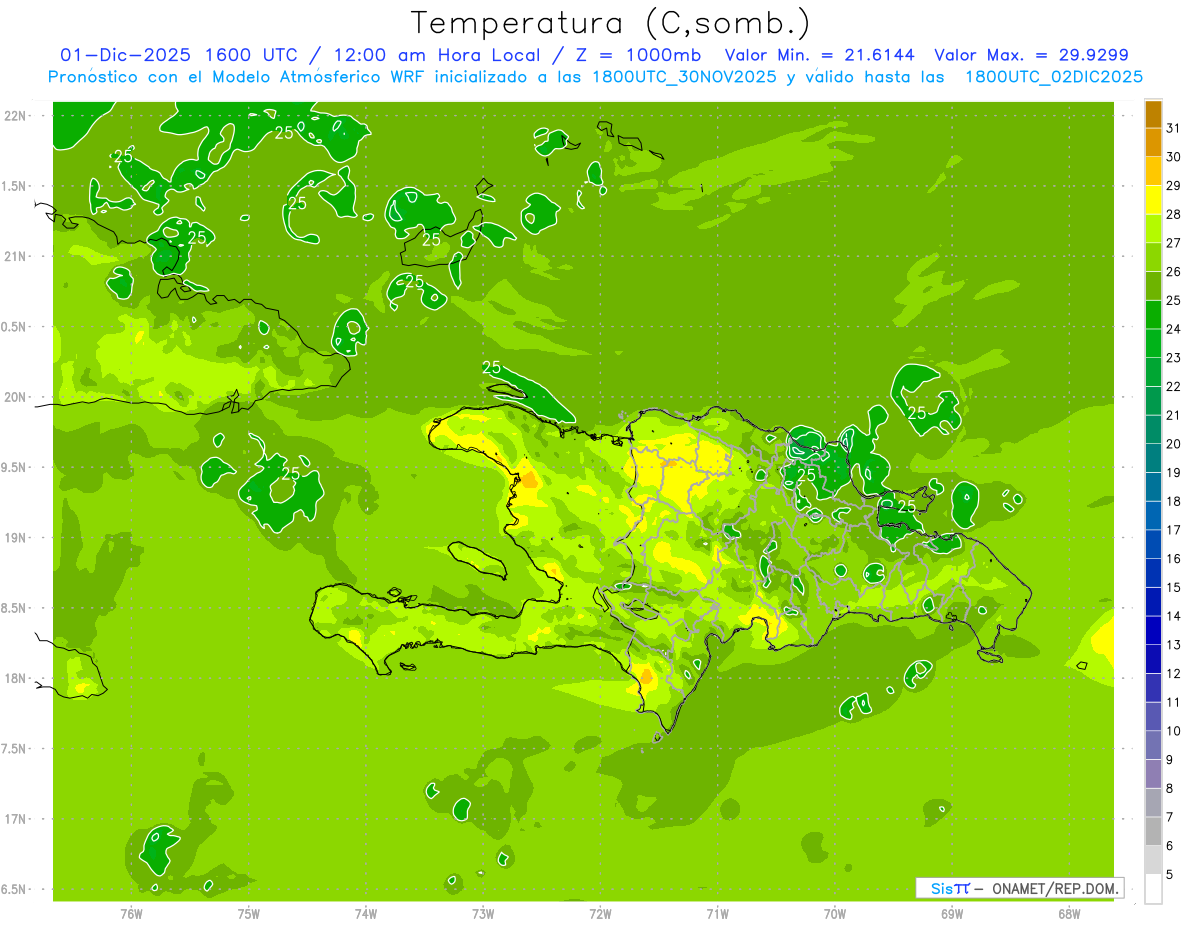
Task: Click the pressure level "Z = 1000mb"
Action: [x=636, y=55]
